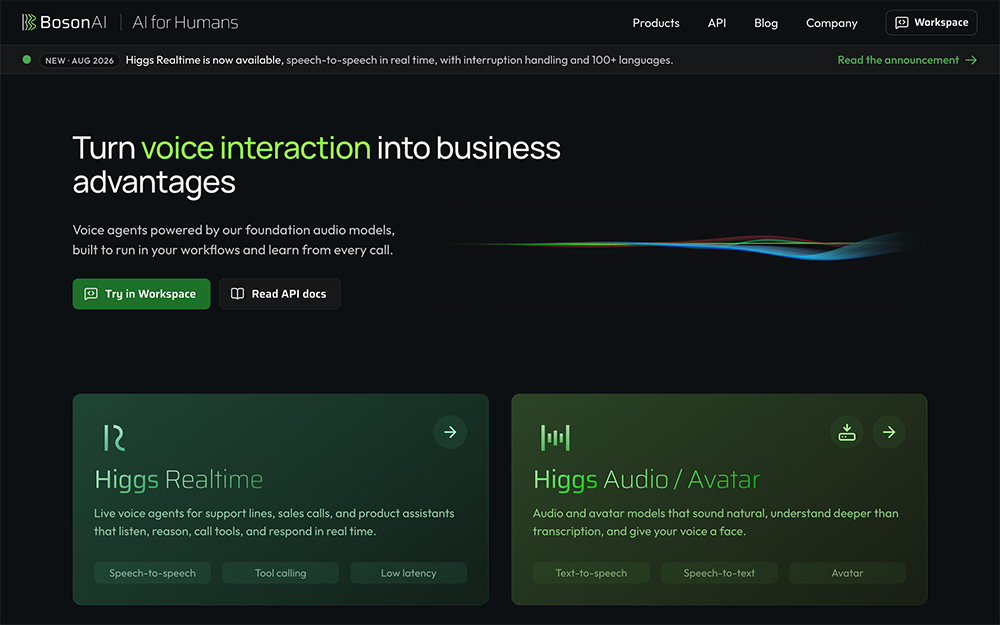Click the Workspace button in header

click(931, 22)
